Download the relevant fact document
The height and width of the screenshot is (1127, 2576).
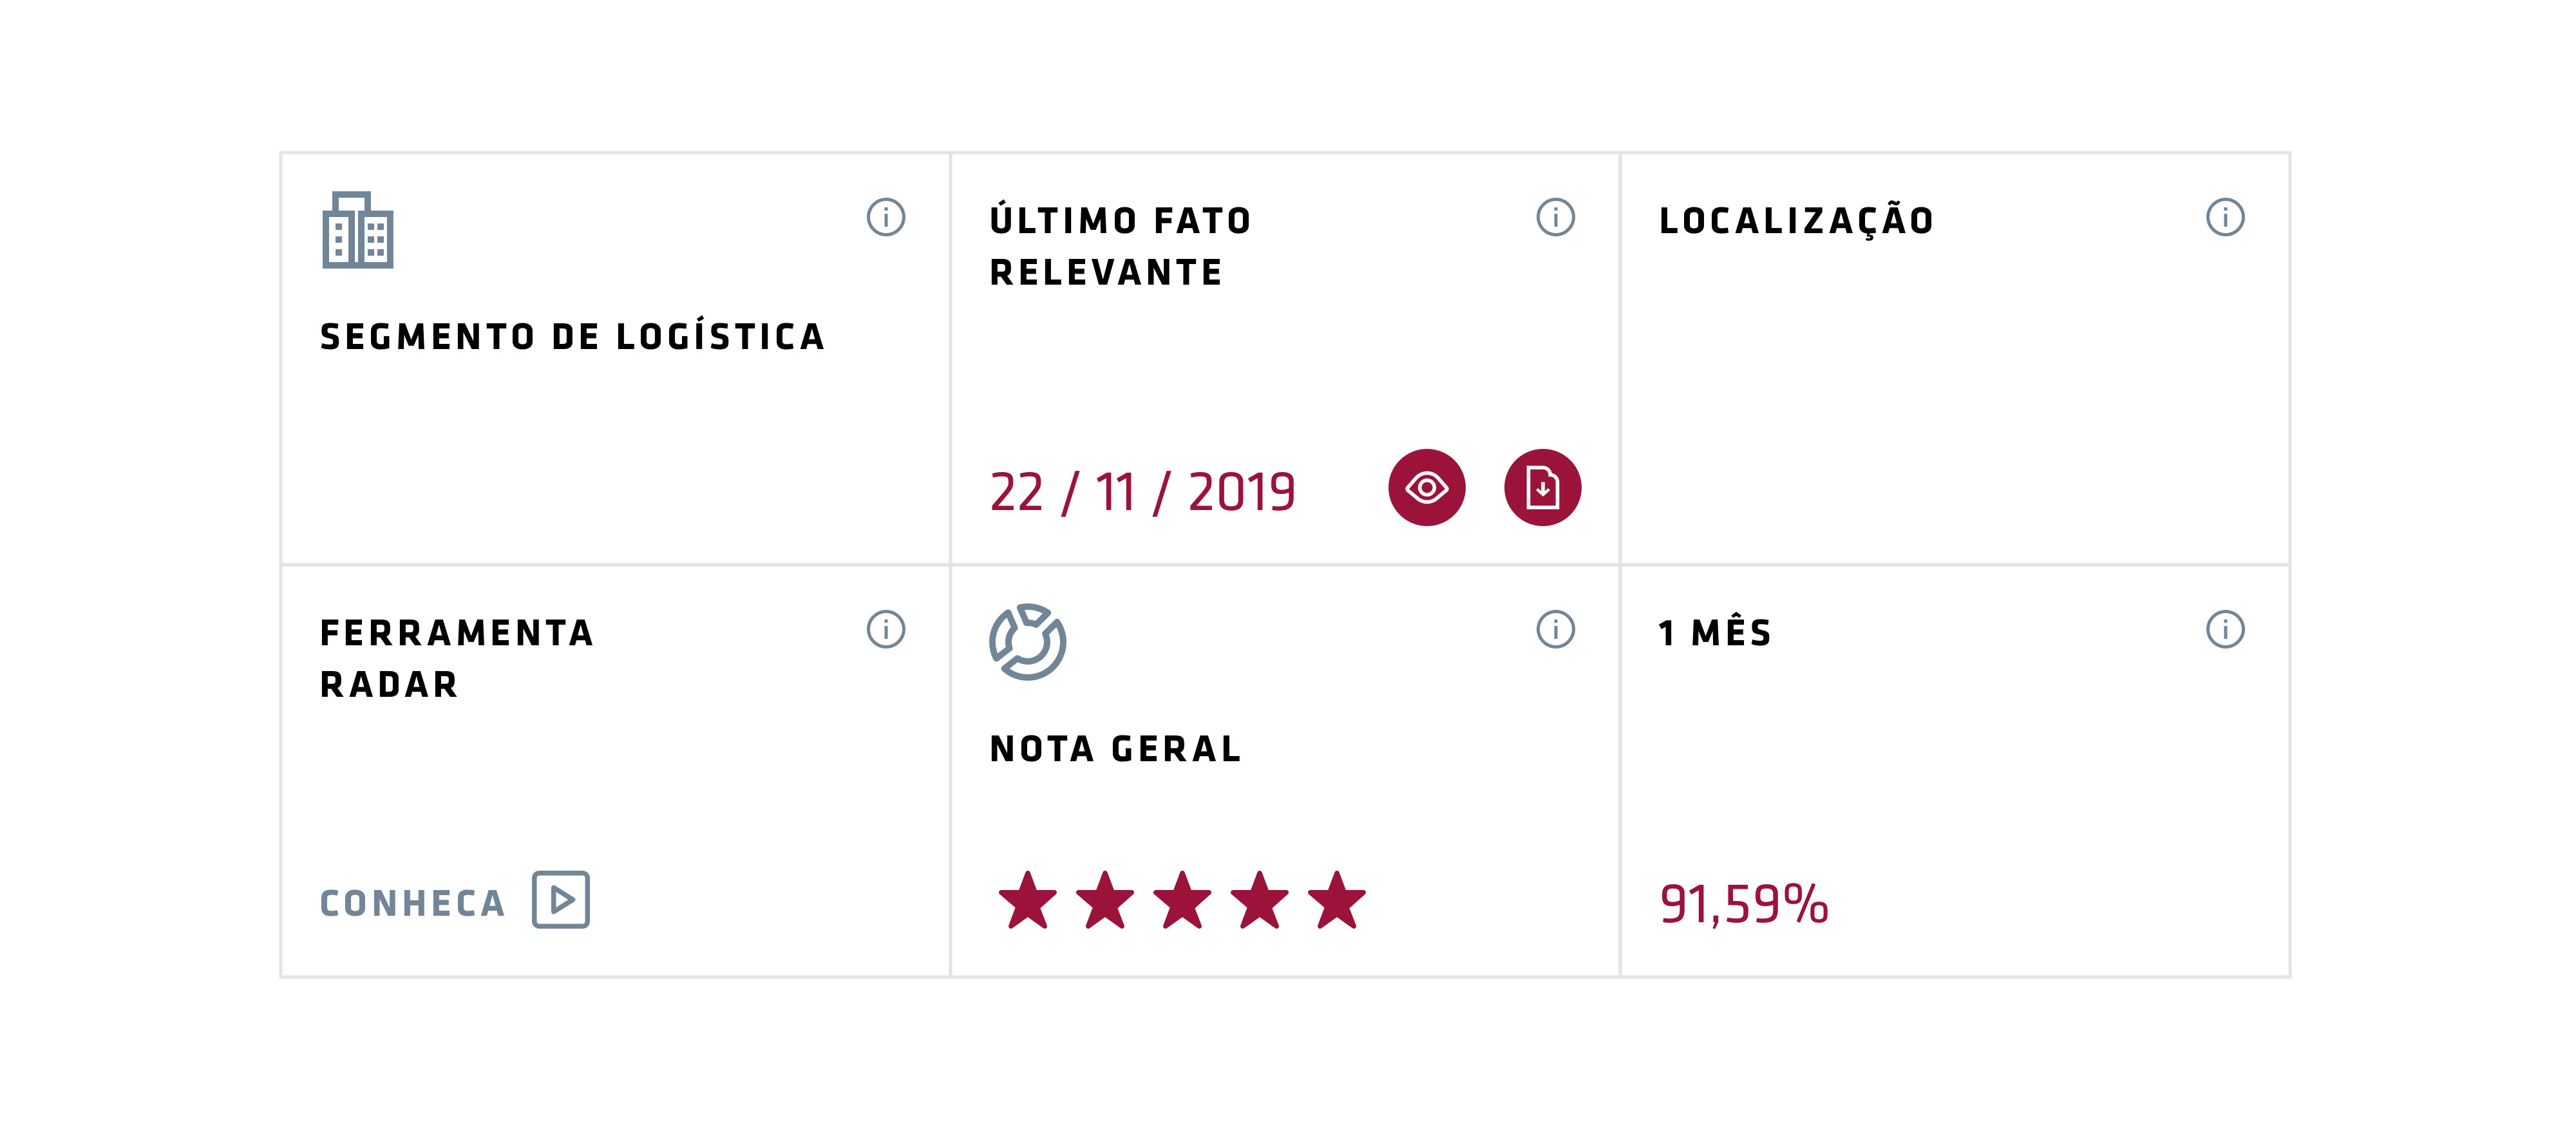pyautogui.click(x=1542, y=488)
